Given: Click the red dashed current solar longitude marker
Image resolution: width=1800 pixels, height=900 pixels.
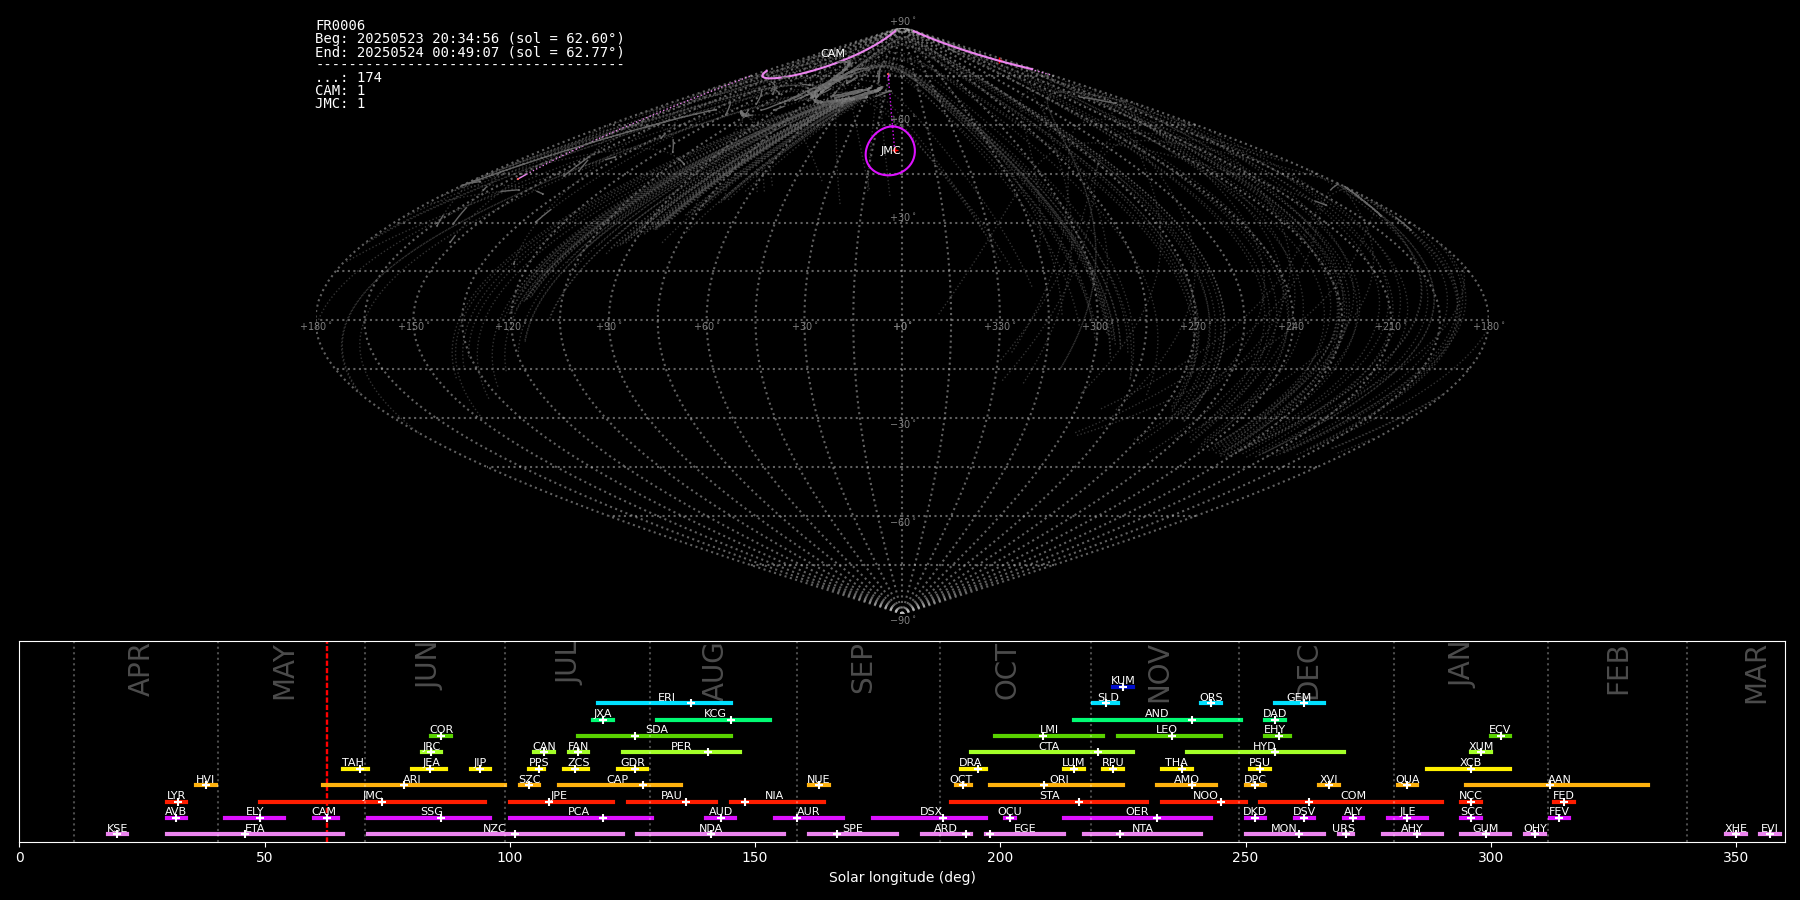Looking at the screenshot, I should tap(327, 741).
